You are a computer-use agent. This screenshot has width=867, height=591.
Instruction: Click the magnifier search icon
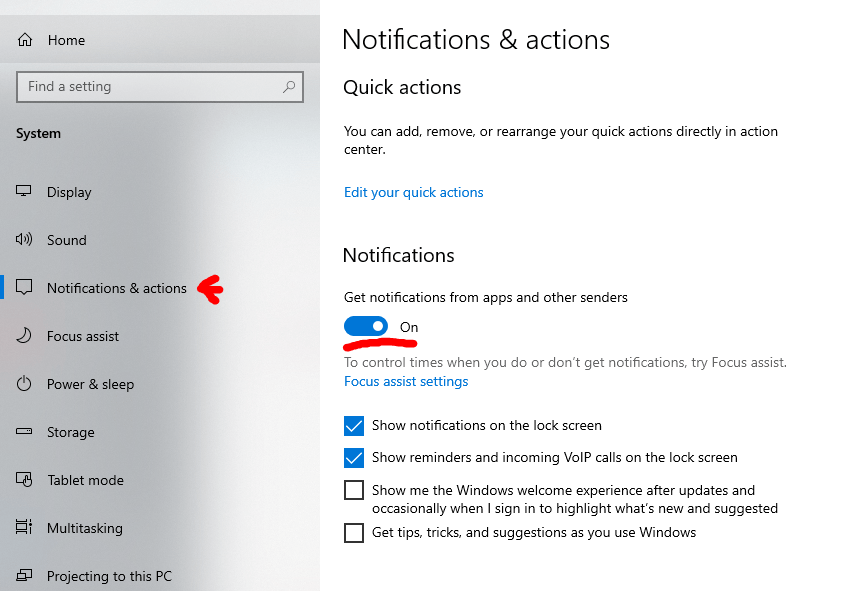289,87
